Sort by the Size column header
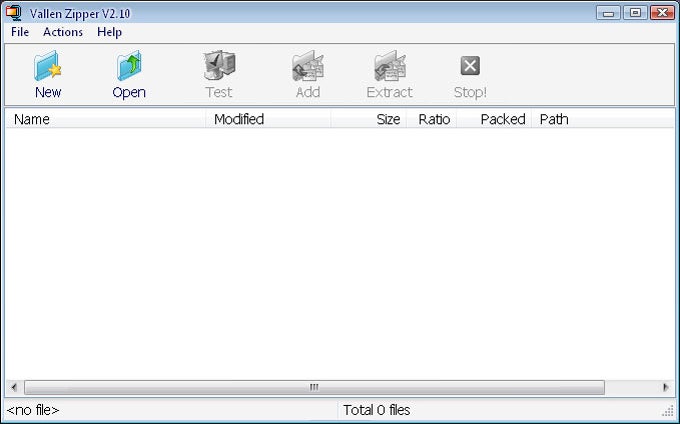The image size is (680, 424). 369,119
